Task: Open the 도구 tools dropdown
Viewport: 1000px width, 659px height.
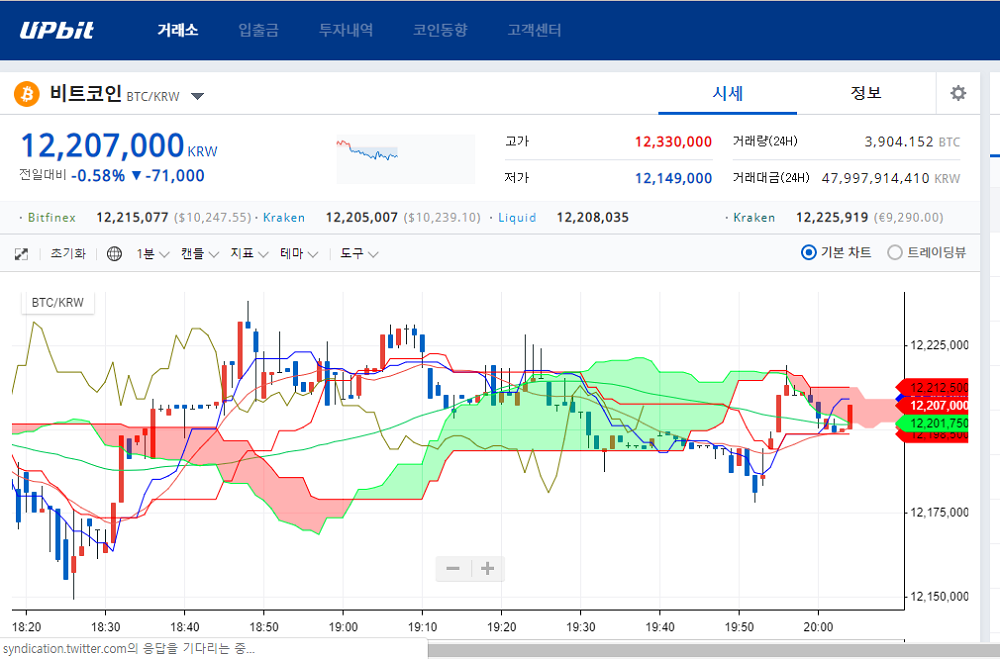Action: point(359,254)
